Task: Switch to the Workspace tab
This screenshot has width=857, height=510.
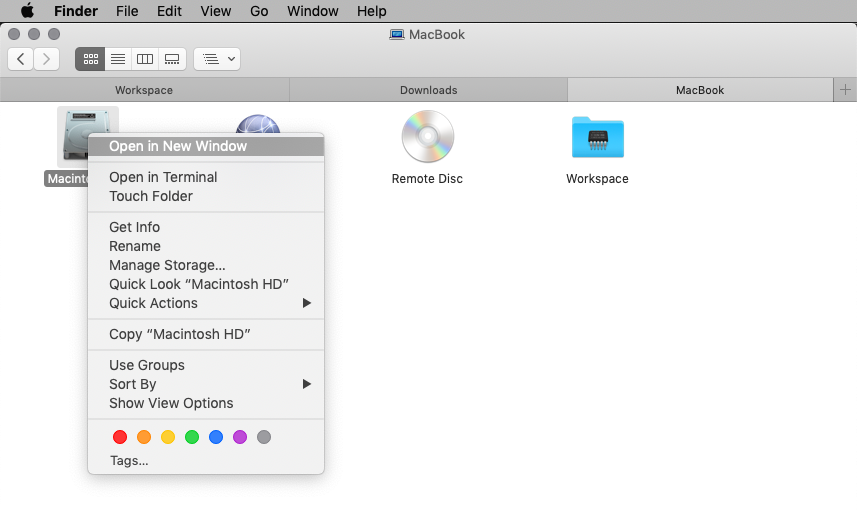Action: click(144, 90)
